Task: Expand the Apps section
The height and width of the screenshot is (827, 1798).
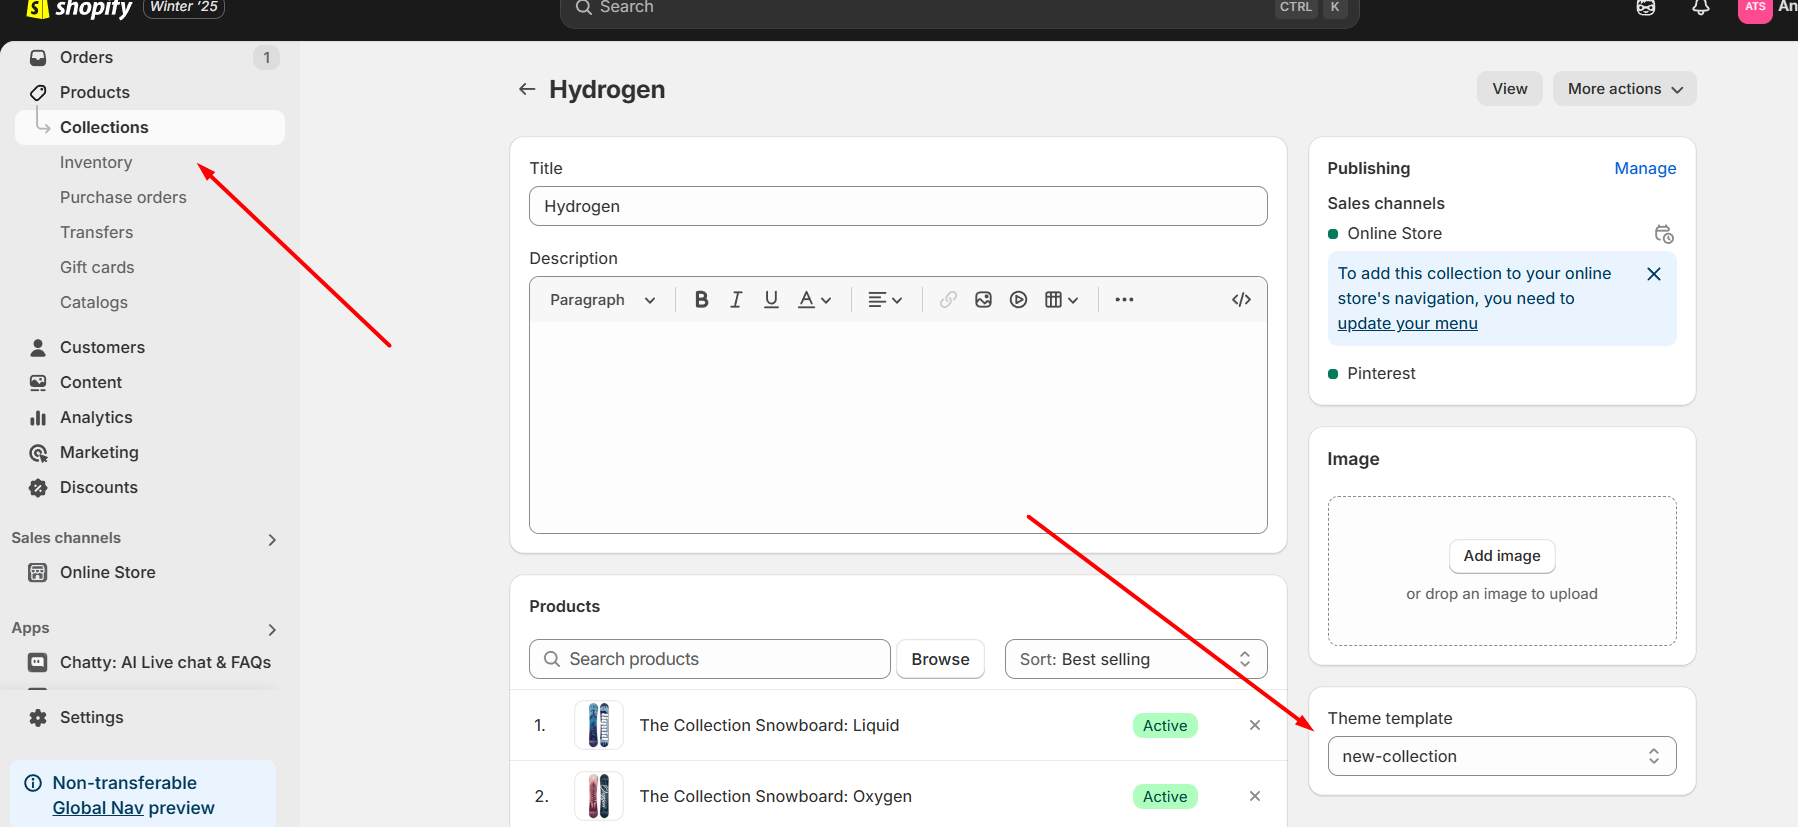Action: 271,629
